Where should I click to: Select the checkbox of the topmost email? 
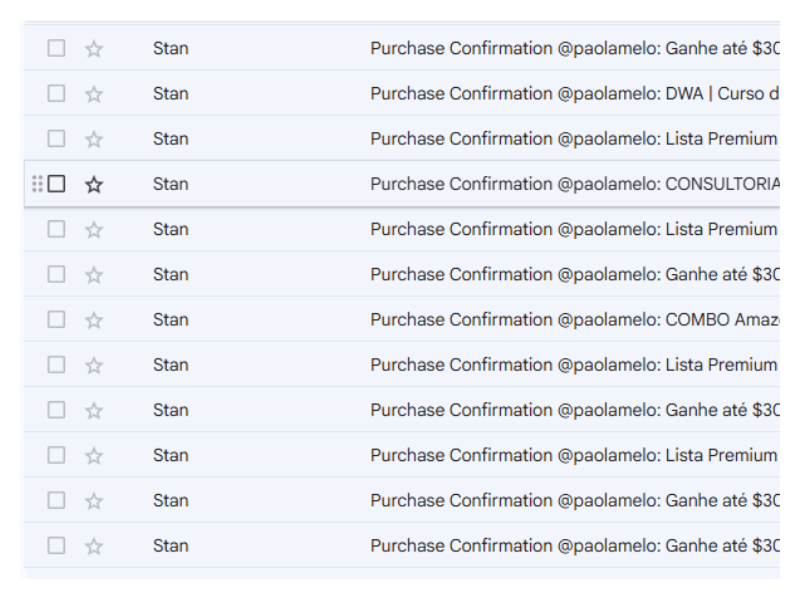click(x=57, y=49)
